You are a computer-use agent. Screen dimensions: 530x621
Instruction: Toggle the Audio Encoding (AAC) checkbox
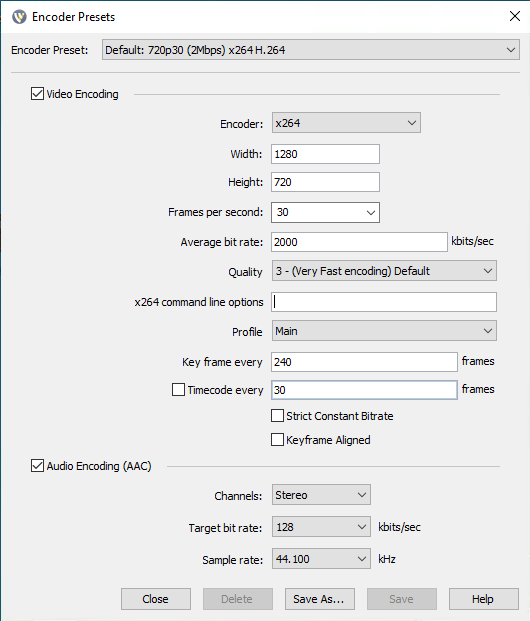pos(37,466)
